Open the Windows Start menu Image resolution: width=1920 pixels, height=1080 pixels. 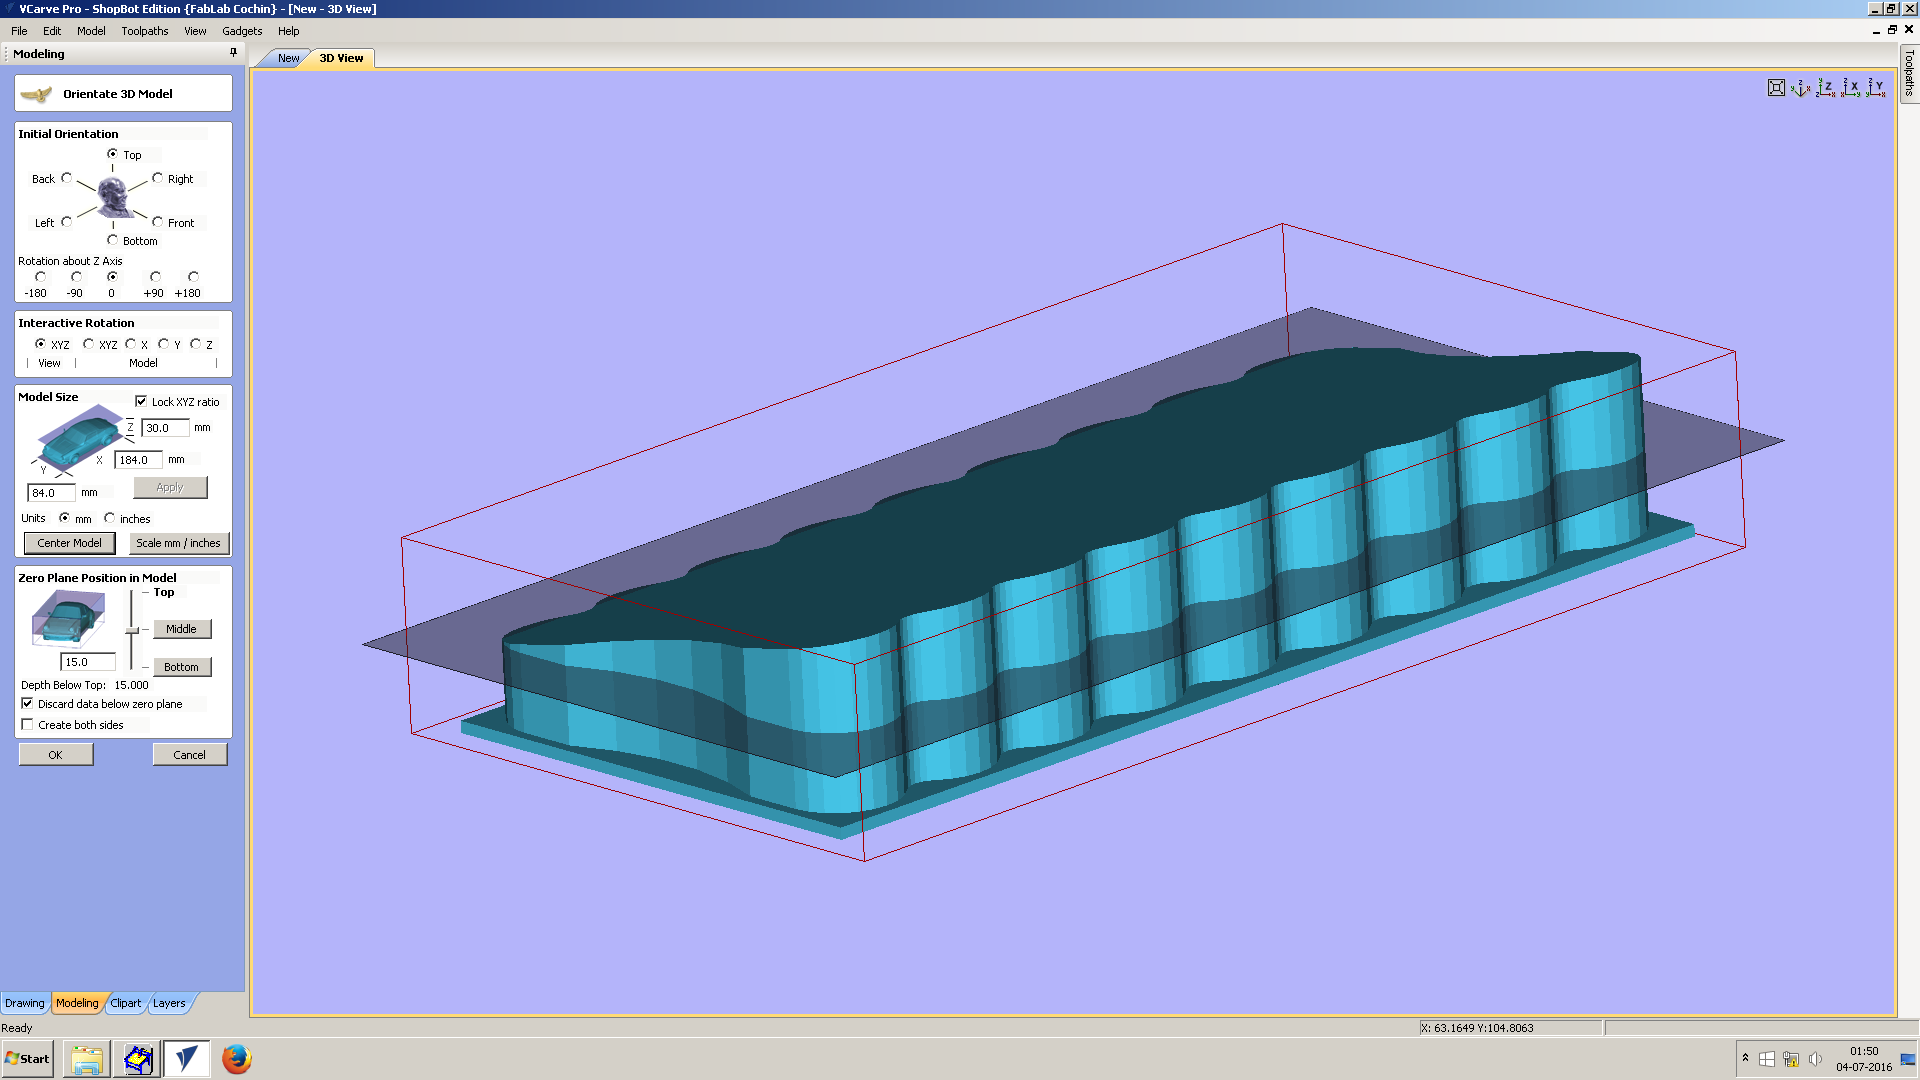point(28,1059)
